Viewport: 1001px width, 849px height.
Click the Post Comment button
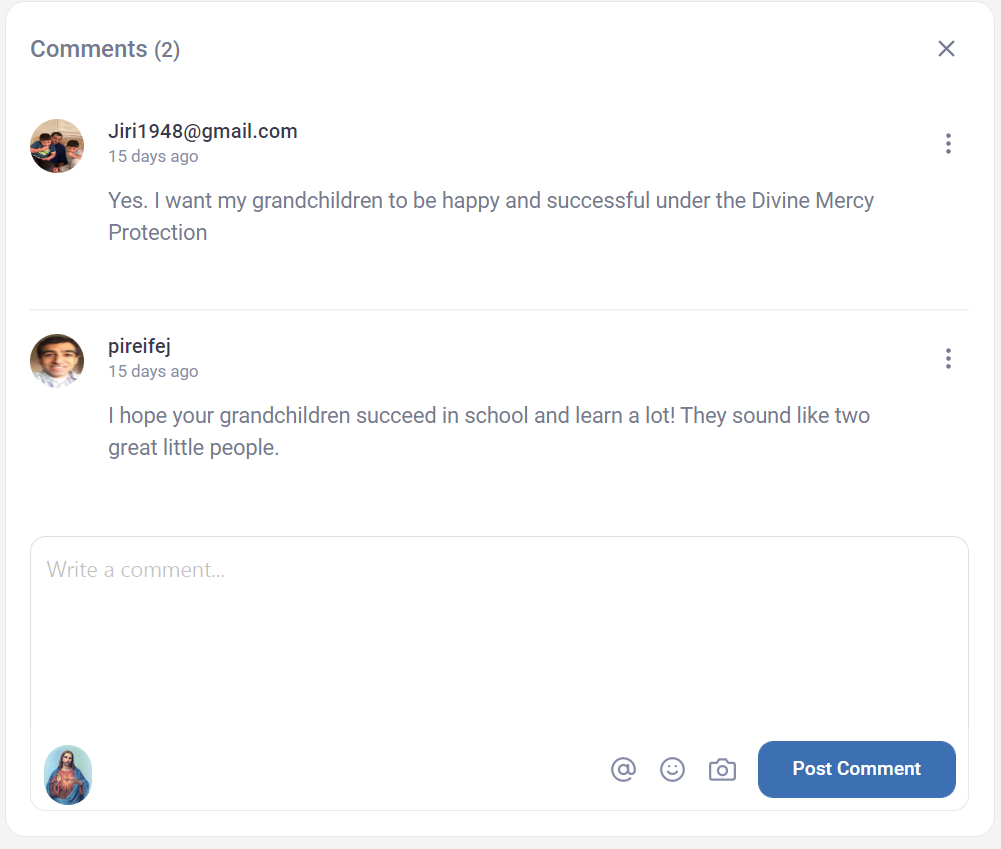pyautogui.click(x=856, y=769)
